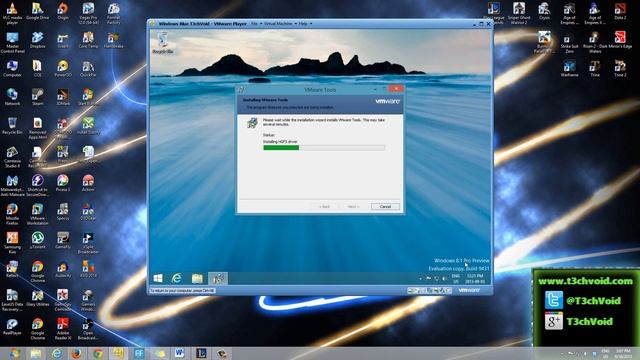Launch Glary Utilities desktop shortcut
640x360 pixels.
[38, 298]
